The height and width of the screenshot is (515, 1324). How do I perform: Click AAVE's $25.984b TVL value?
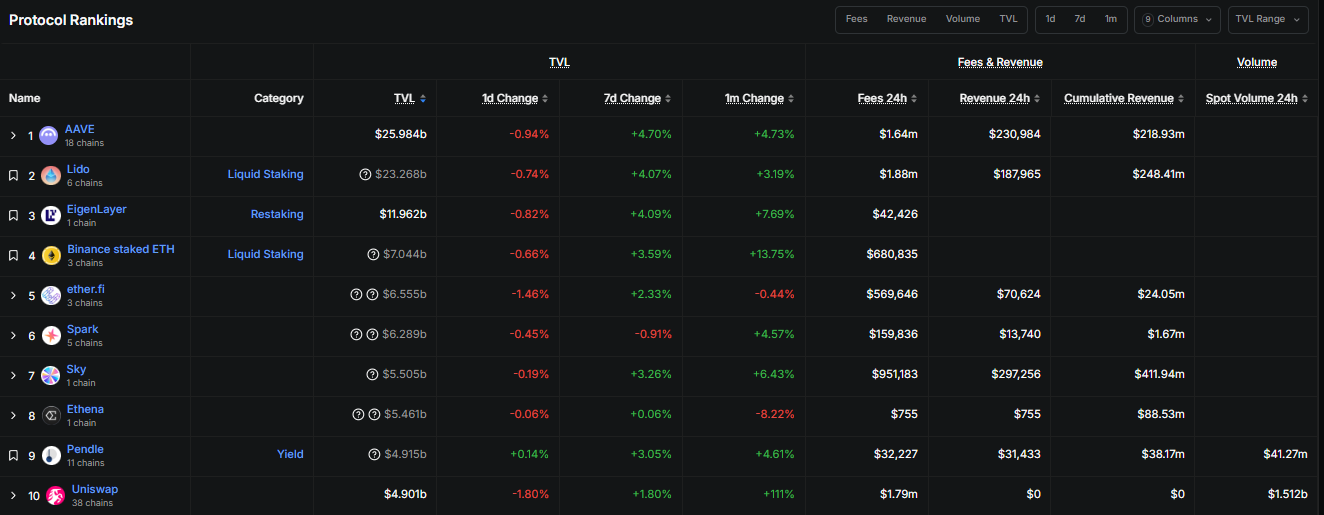pos(401,134)
